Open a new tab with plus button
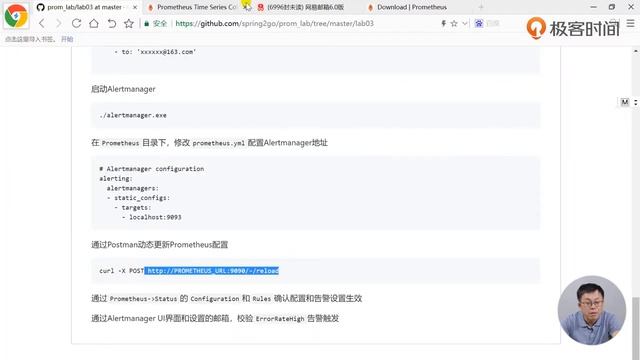The image size is (640, 360). (481, 7)
